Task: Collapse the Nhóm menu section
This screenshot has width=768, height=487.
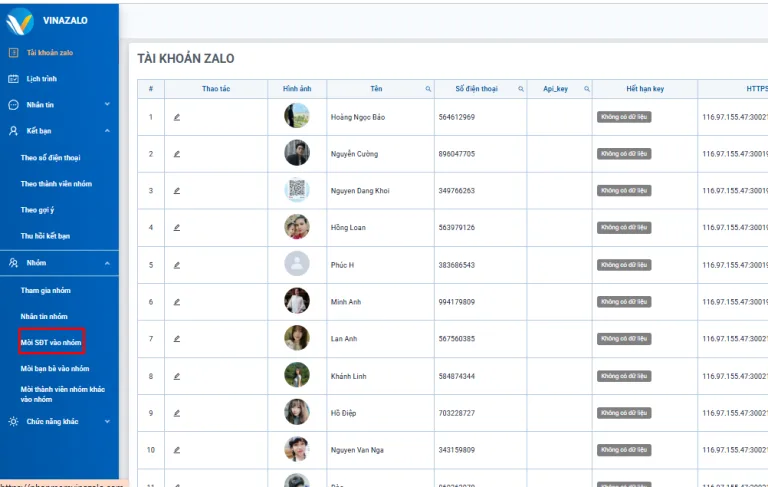Action: point(107,263)
